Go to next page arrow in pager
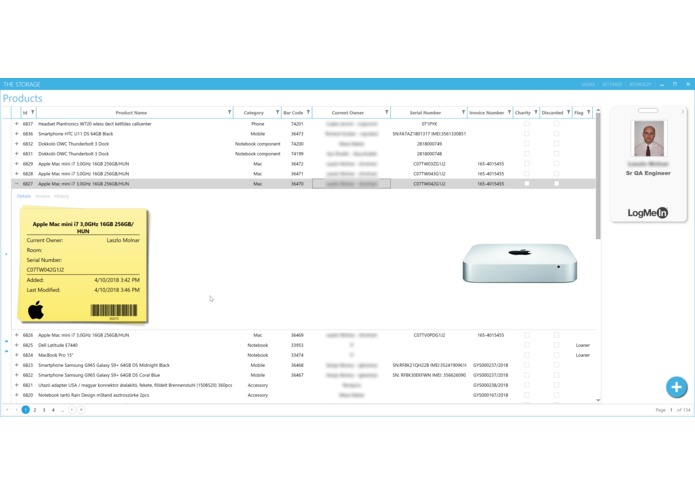Screen dimensions: 695x494 pyautogui.click(x=72, y=410)
